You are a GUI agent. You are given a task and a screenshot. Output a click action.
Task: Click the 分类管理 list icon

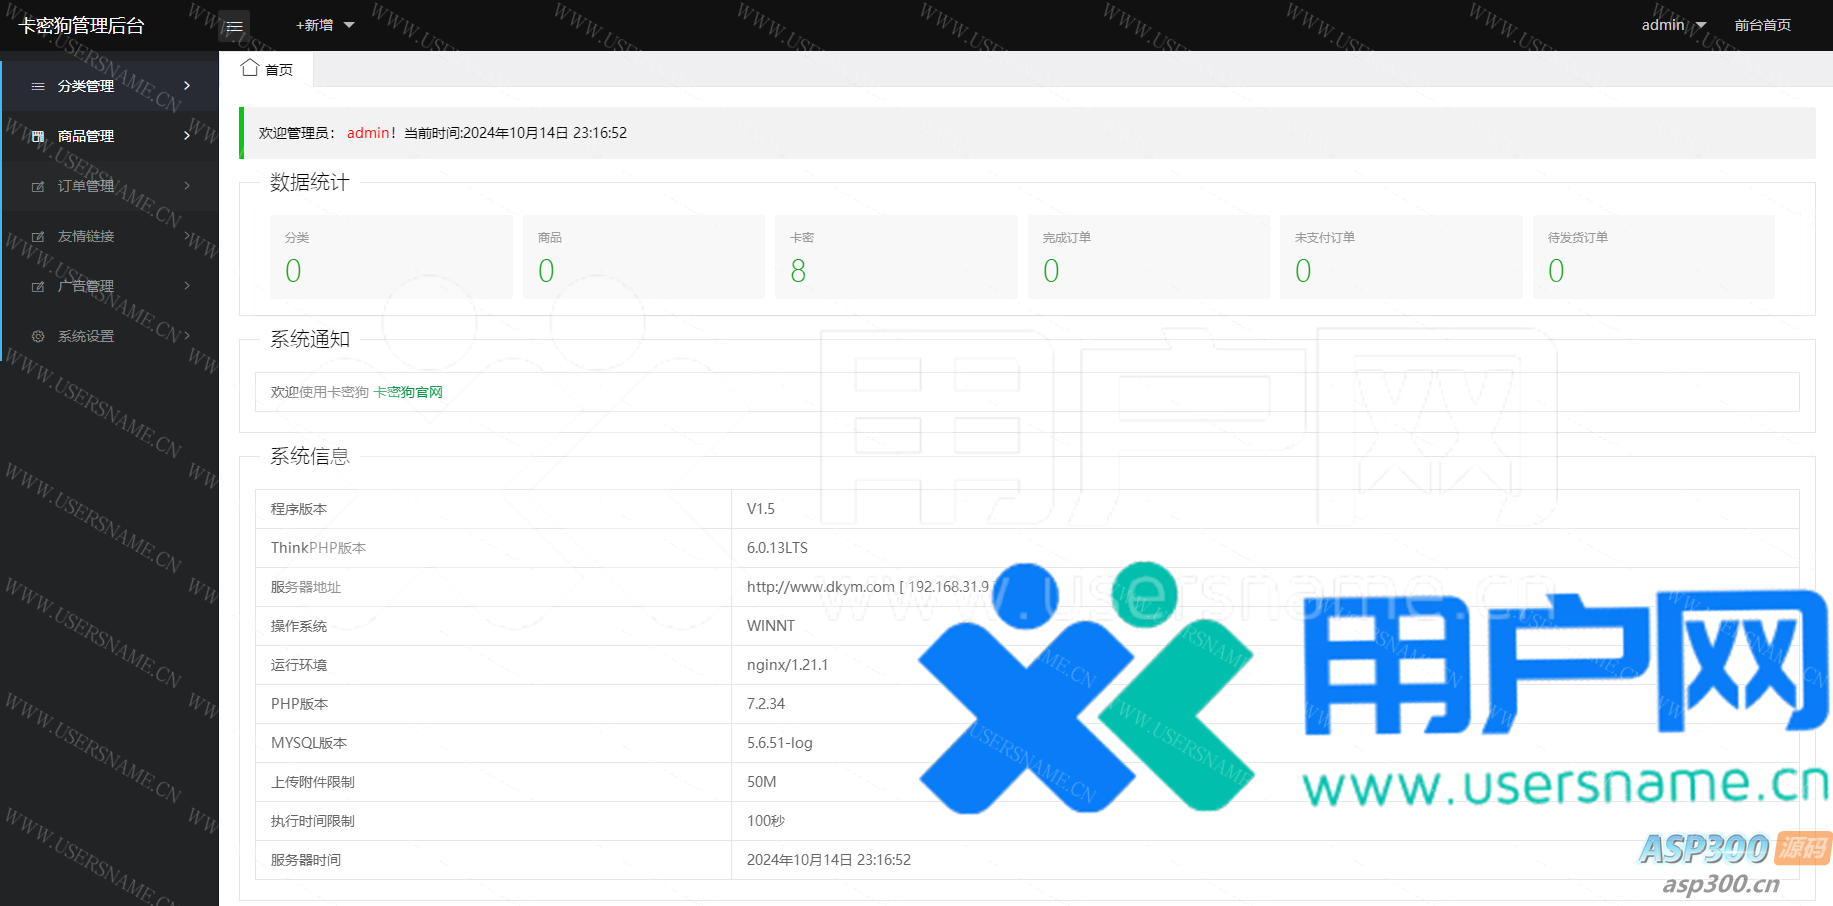point(38,87)
